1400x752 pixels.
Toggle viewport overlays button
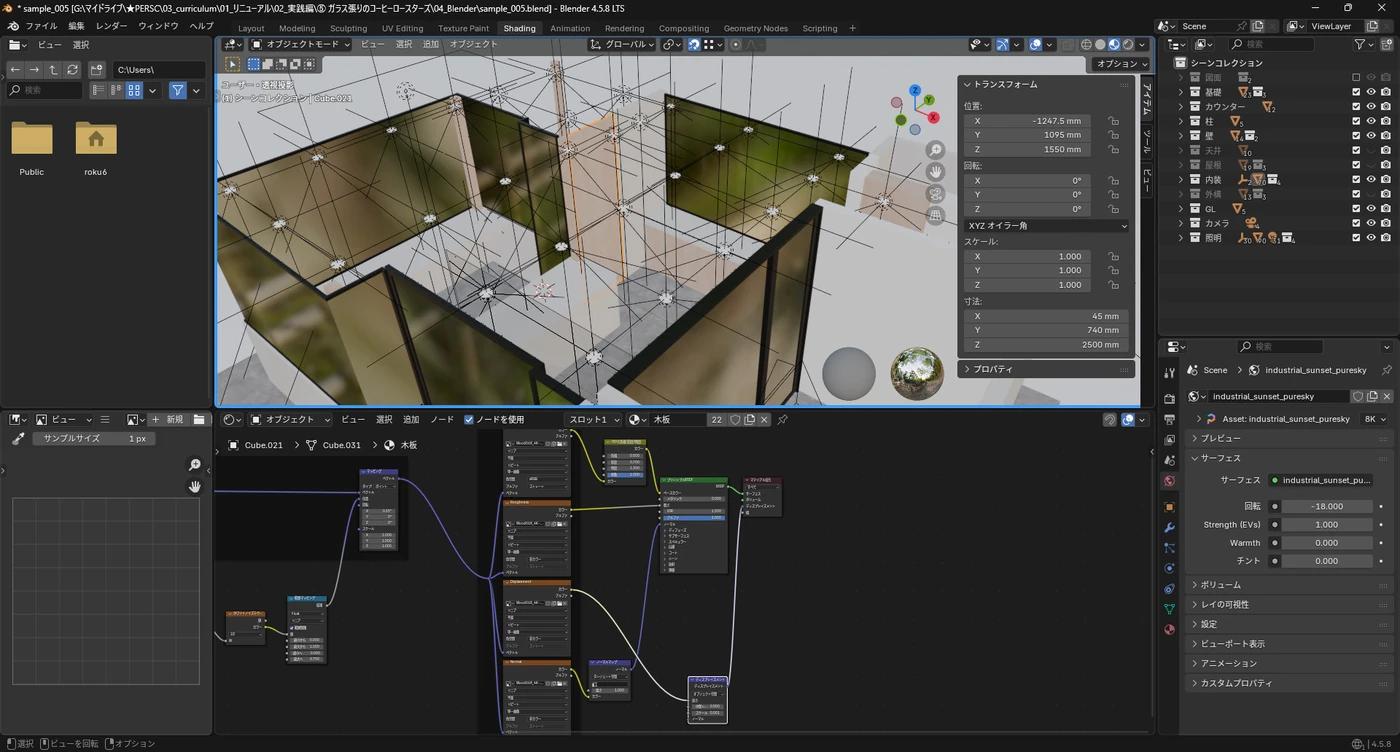point(1035,44)
